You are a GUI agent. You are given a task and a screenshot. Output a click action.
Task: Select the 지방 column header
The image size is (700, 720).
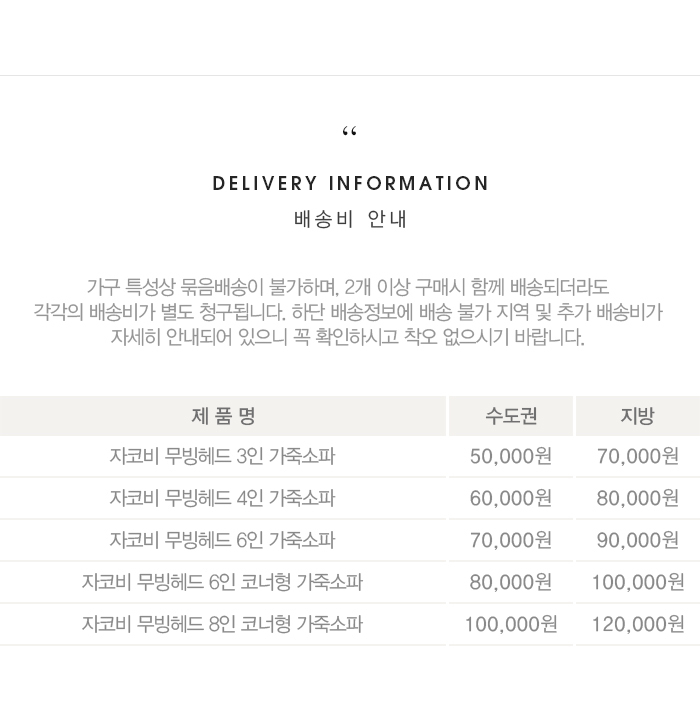637,416
